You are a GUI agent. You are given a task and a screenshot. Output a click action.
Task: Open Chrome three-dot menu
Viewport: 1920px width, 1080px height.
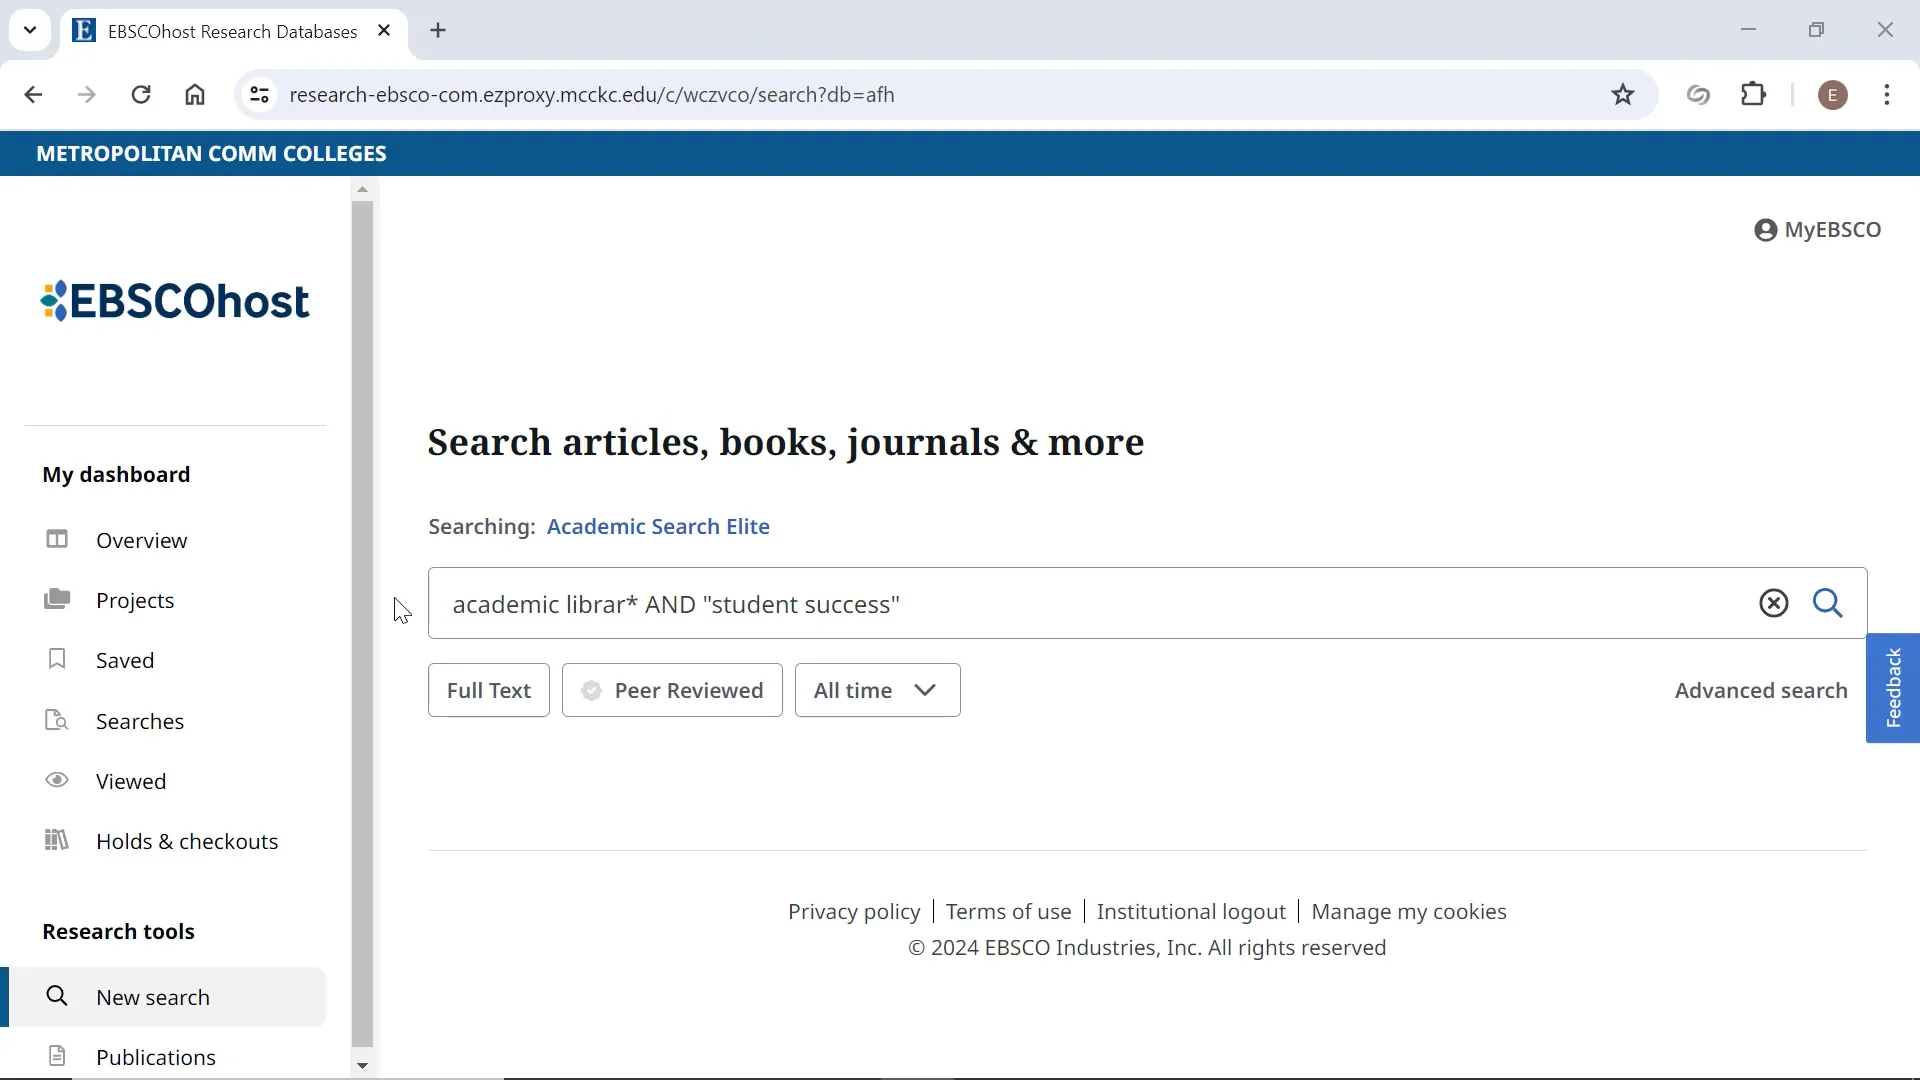tap(1886, 95)
